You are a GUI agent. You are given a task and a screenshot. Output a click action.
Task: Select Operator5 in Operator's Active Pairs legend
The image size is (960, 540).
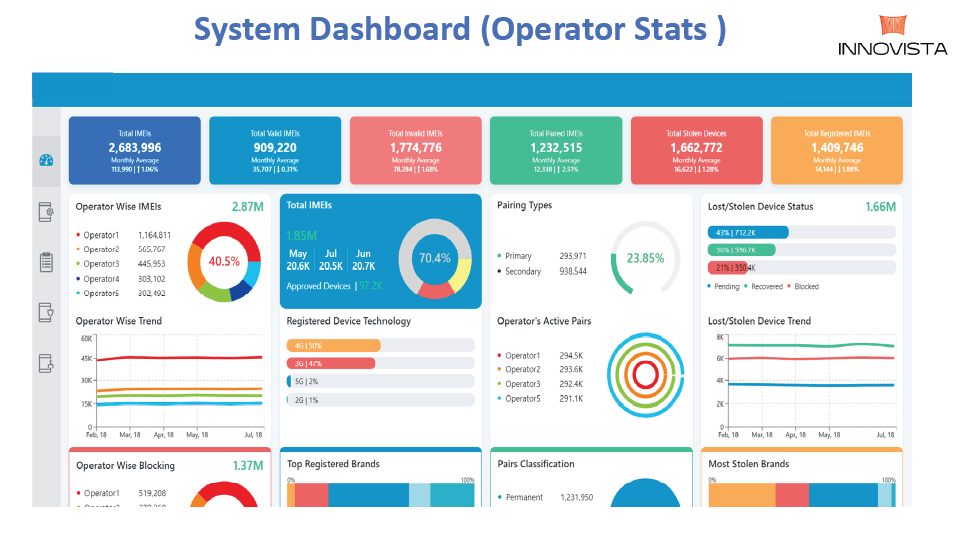[x=522, y=399]
